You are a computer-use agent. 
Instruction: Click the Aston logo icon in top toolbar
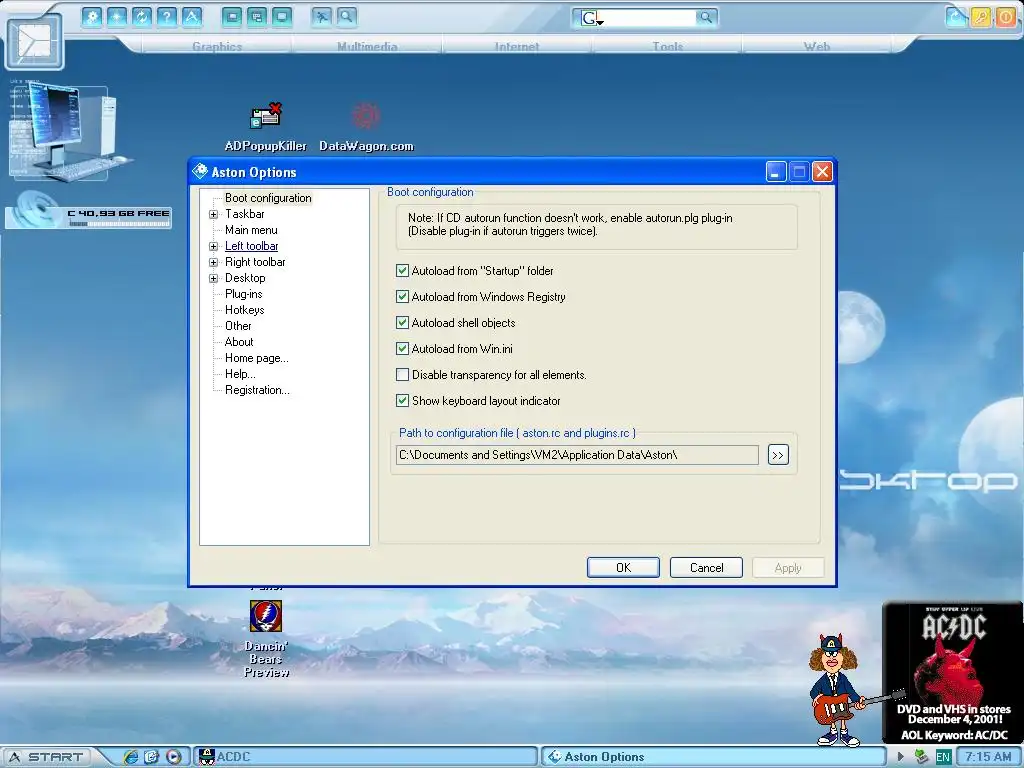click(x=191, y=16)
